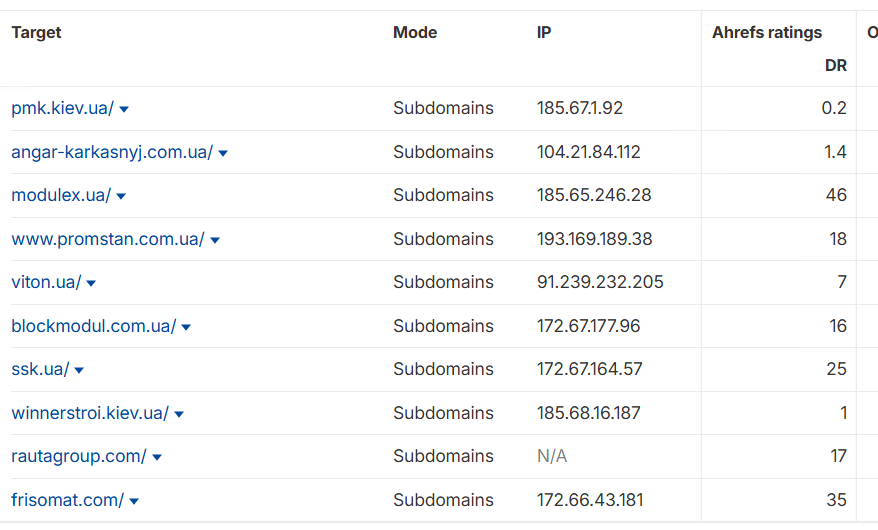The width and height of the screenshot is (878, 530).
Task: Open winnerstroi.kiev.ua/ link
Action: (x=90, y=412)
